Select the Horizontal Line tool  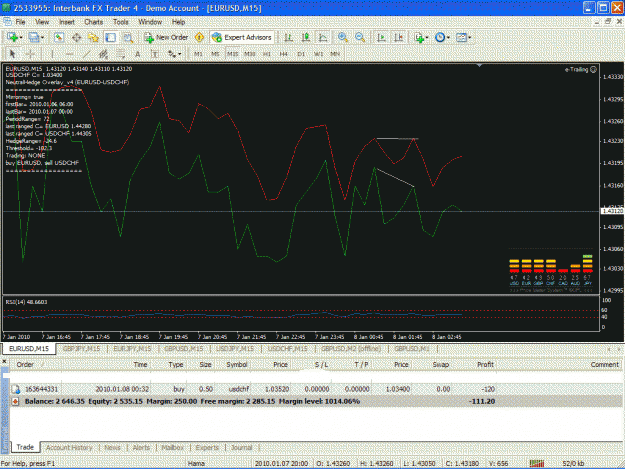[69, 54]
